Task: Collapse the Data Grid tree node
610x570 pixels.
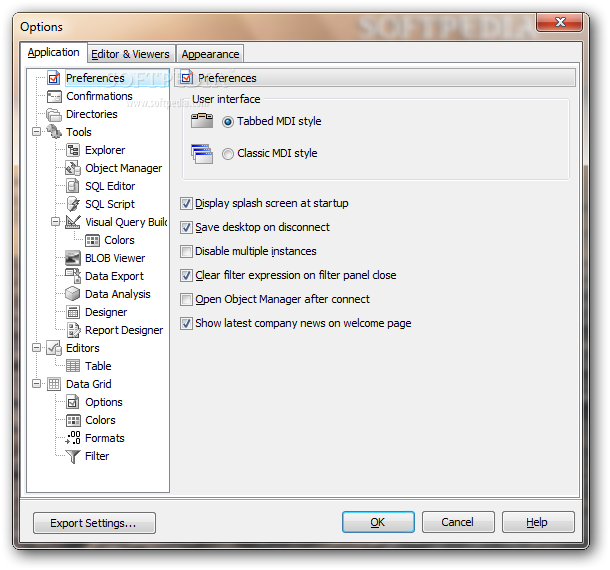Action: click(37, 384)
